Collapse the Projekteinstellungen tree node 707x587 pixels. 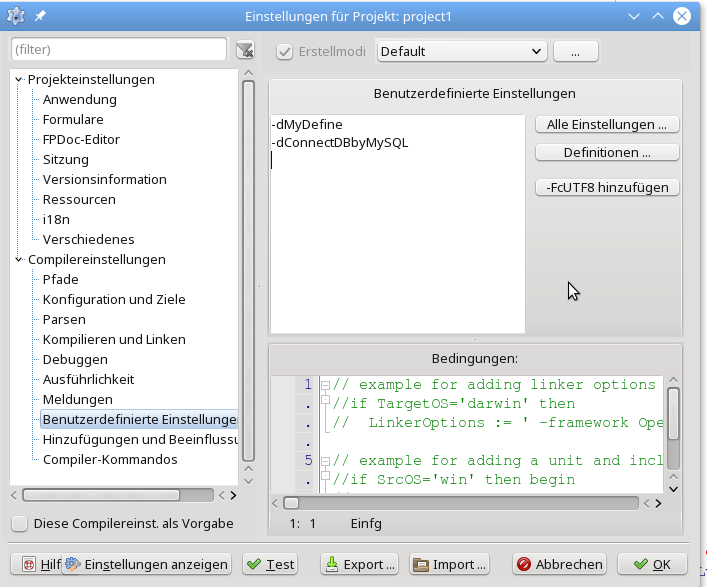[x=19, y=80]
